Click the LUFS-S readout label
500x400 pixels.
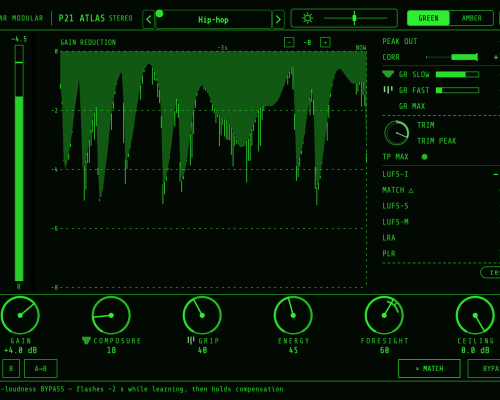395,206
